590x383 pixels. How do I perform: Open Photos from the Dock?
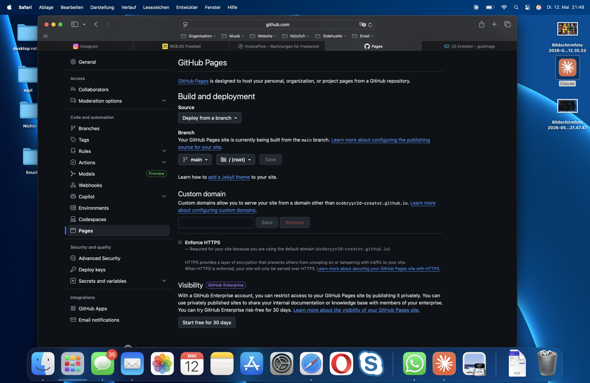click(x=162, y=364)
